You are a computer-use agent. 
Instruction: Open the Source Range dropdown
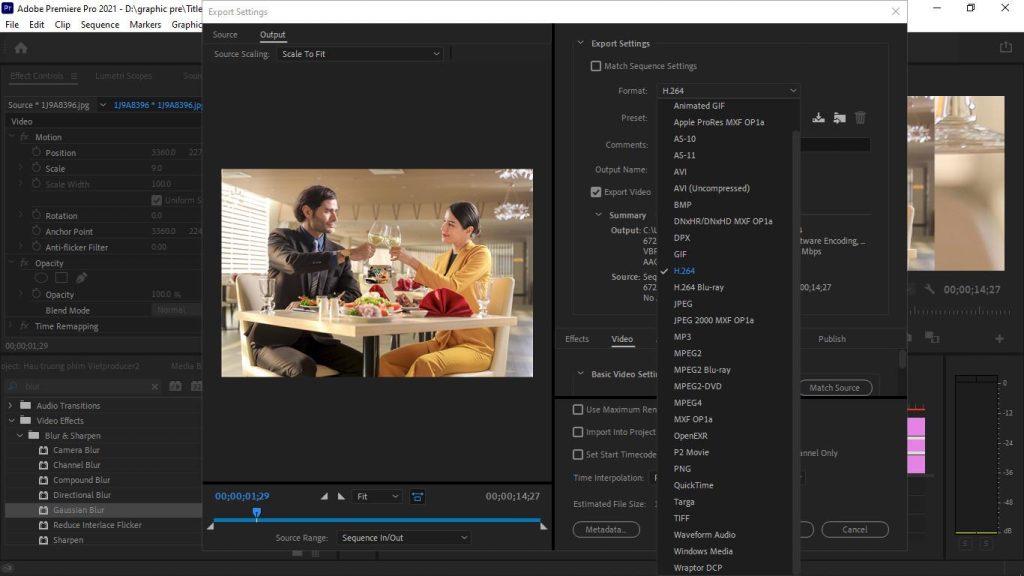click(404, 537)
